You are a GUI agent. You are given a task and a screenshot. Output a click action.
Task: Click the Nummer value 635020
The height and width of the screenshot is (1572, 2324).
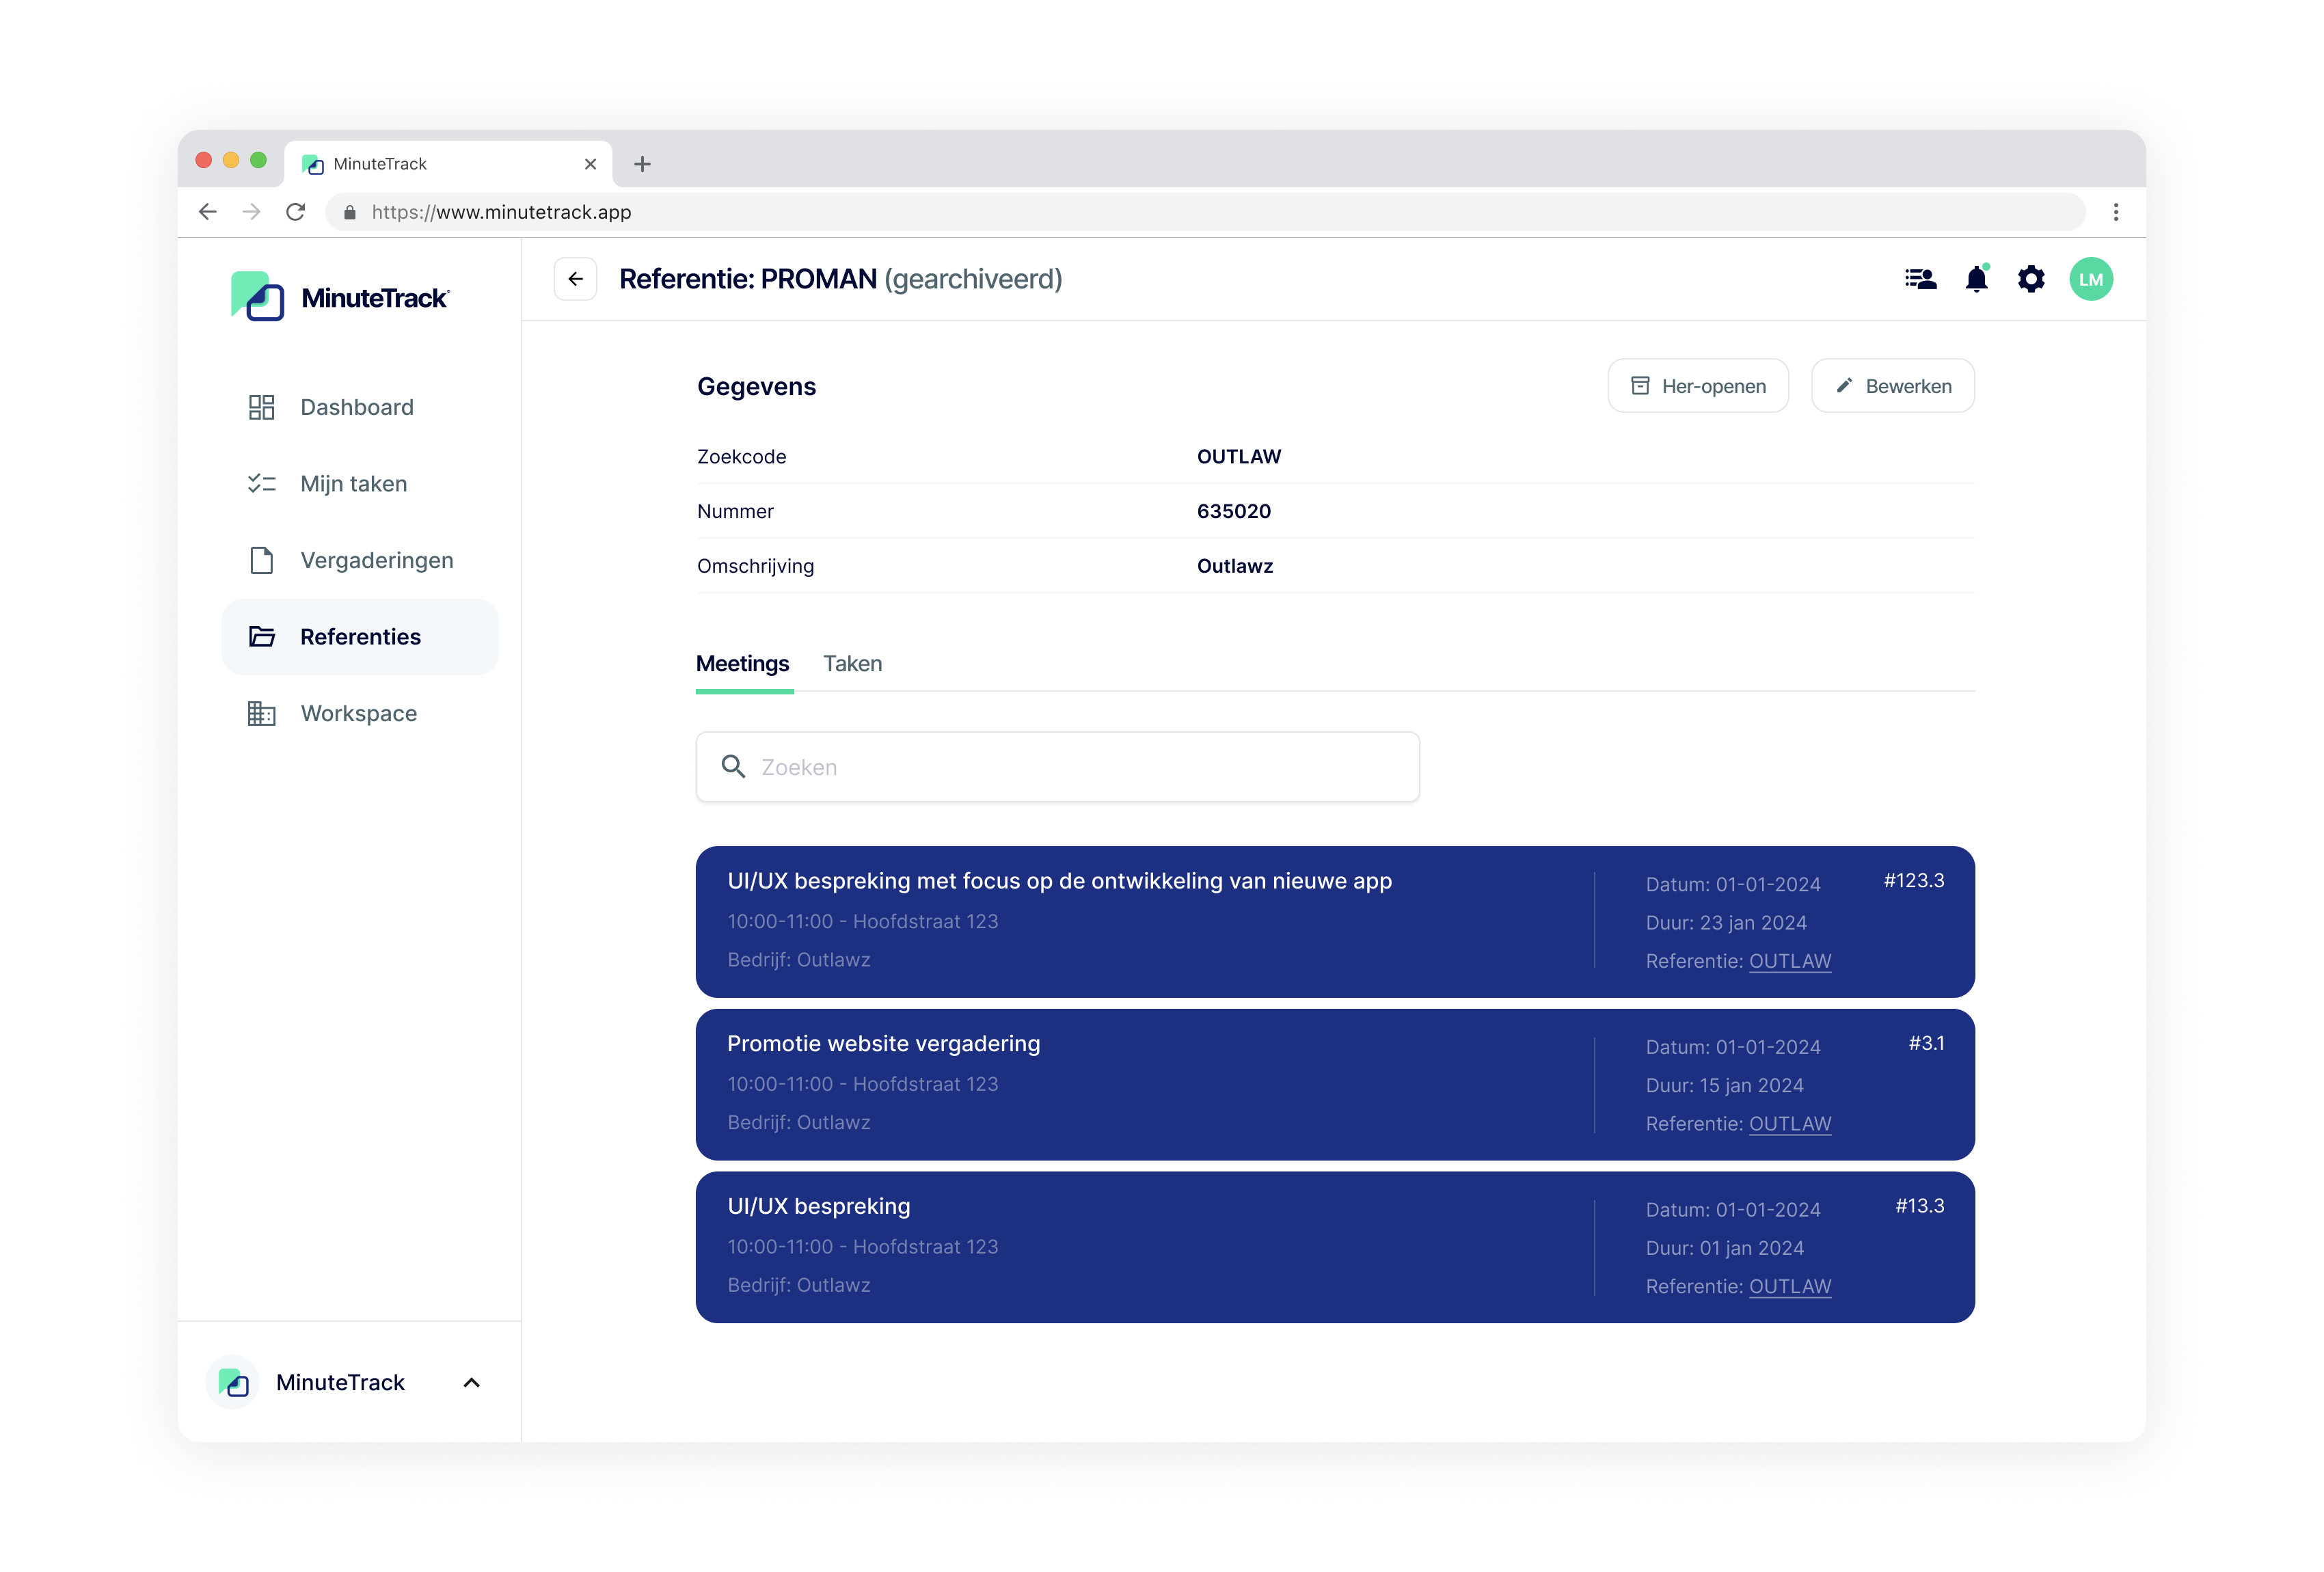pos(1234,512)
